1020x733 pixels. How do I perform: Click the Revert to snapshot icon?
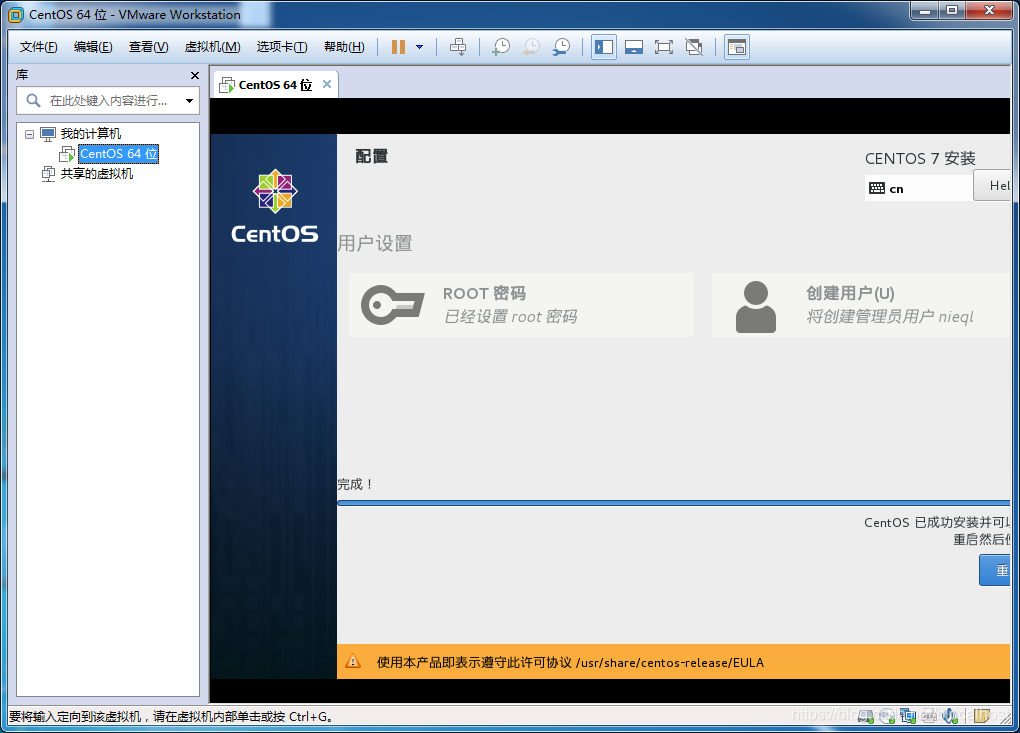coord(531,47)
